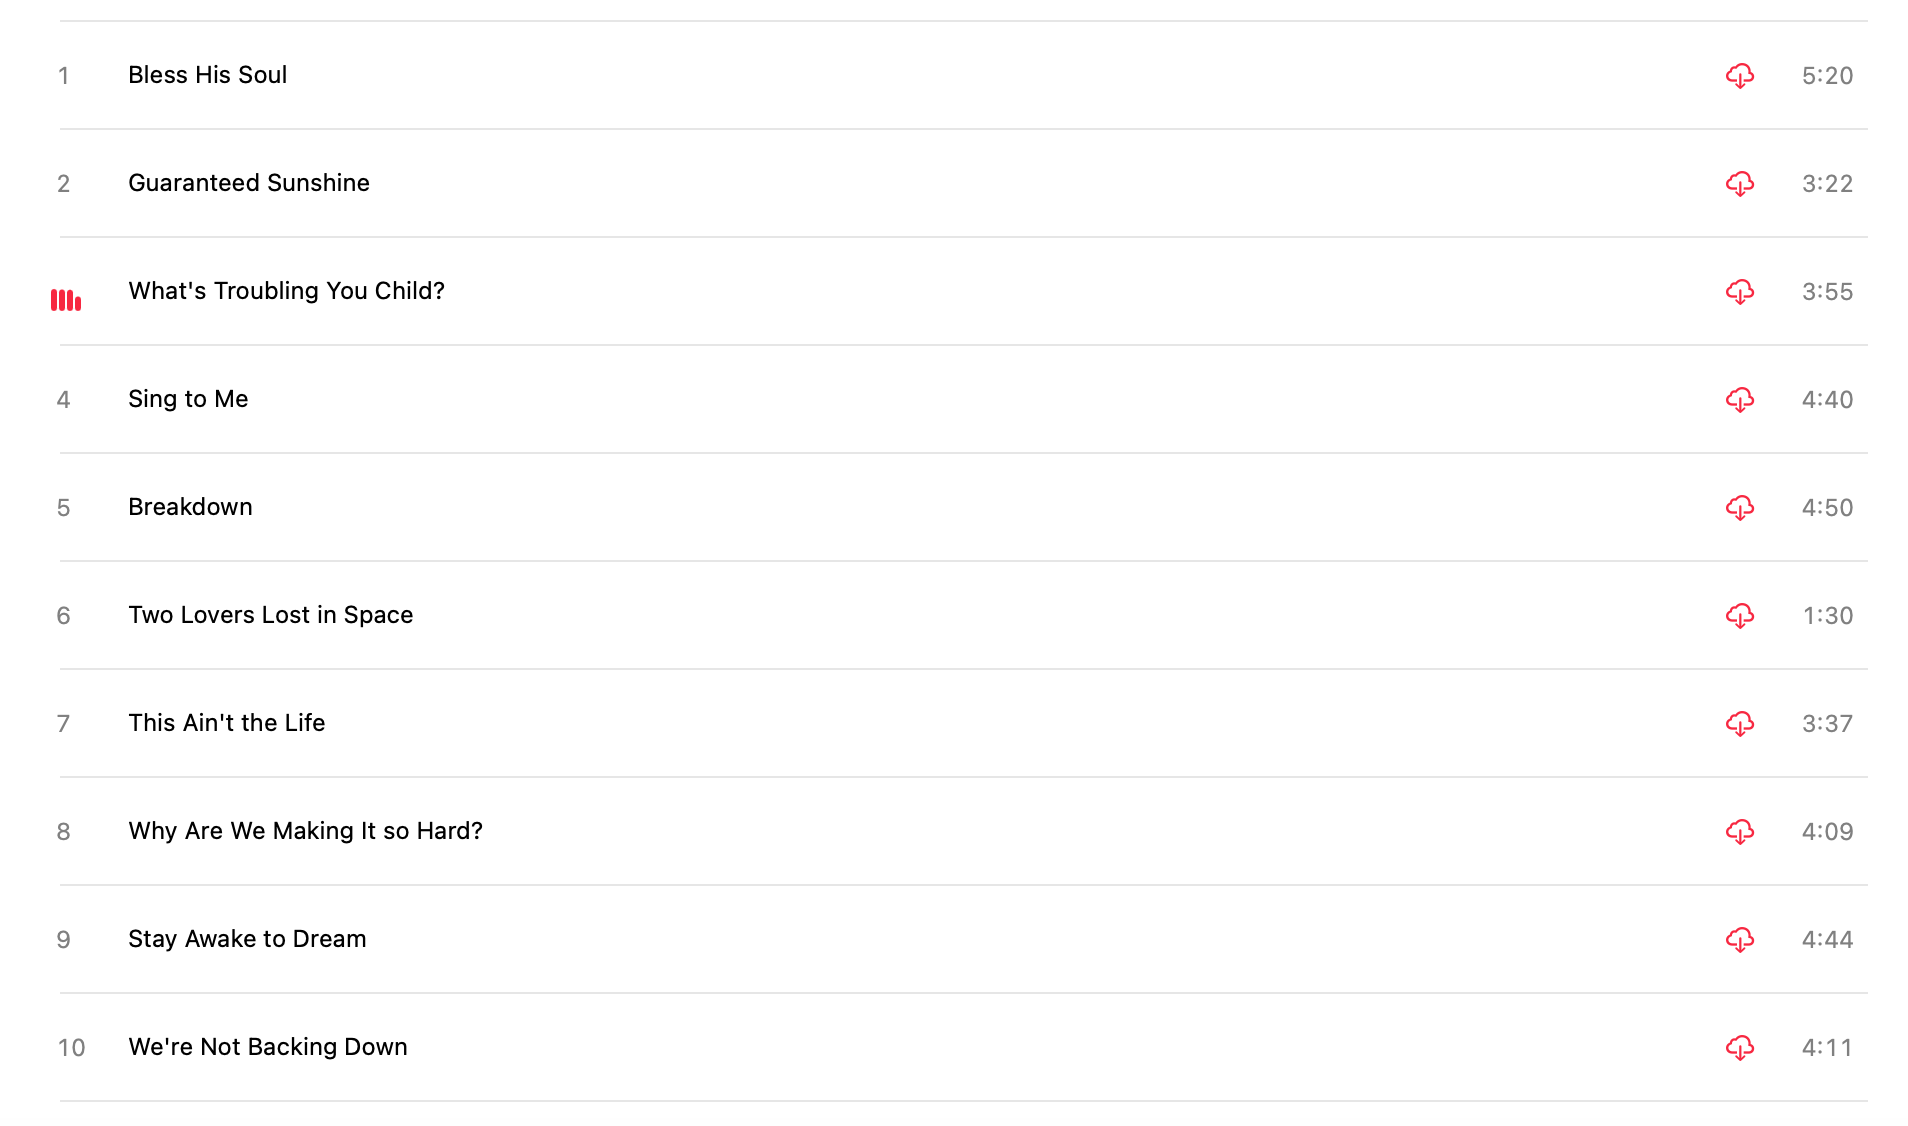Click the now-playing equalizer bars indicator
Viewport: 1908px width, 1126px height.
click(x=66, y=300)
